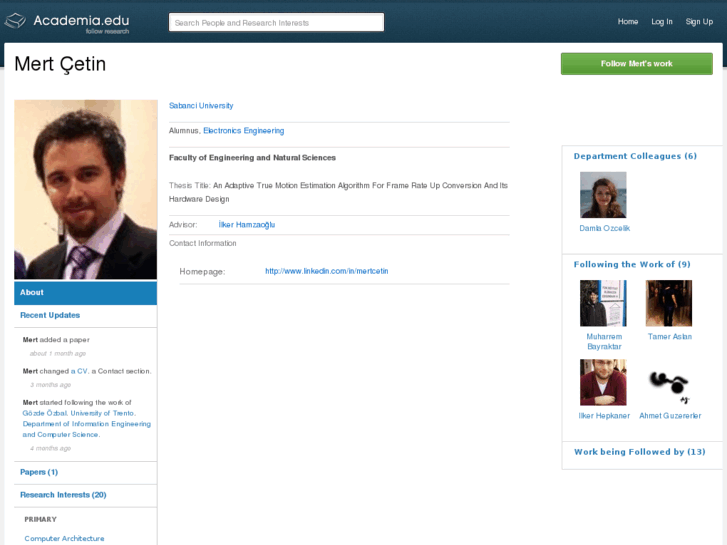Select the About tab in the sidebar
This screenshot has height=545, width=727.
click(x=86, y=293)
